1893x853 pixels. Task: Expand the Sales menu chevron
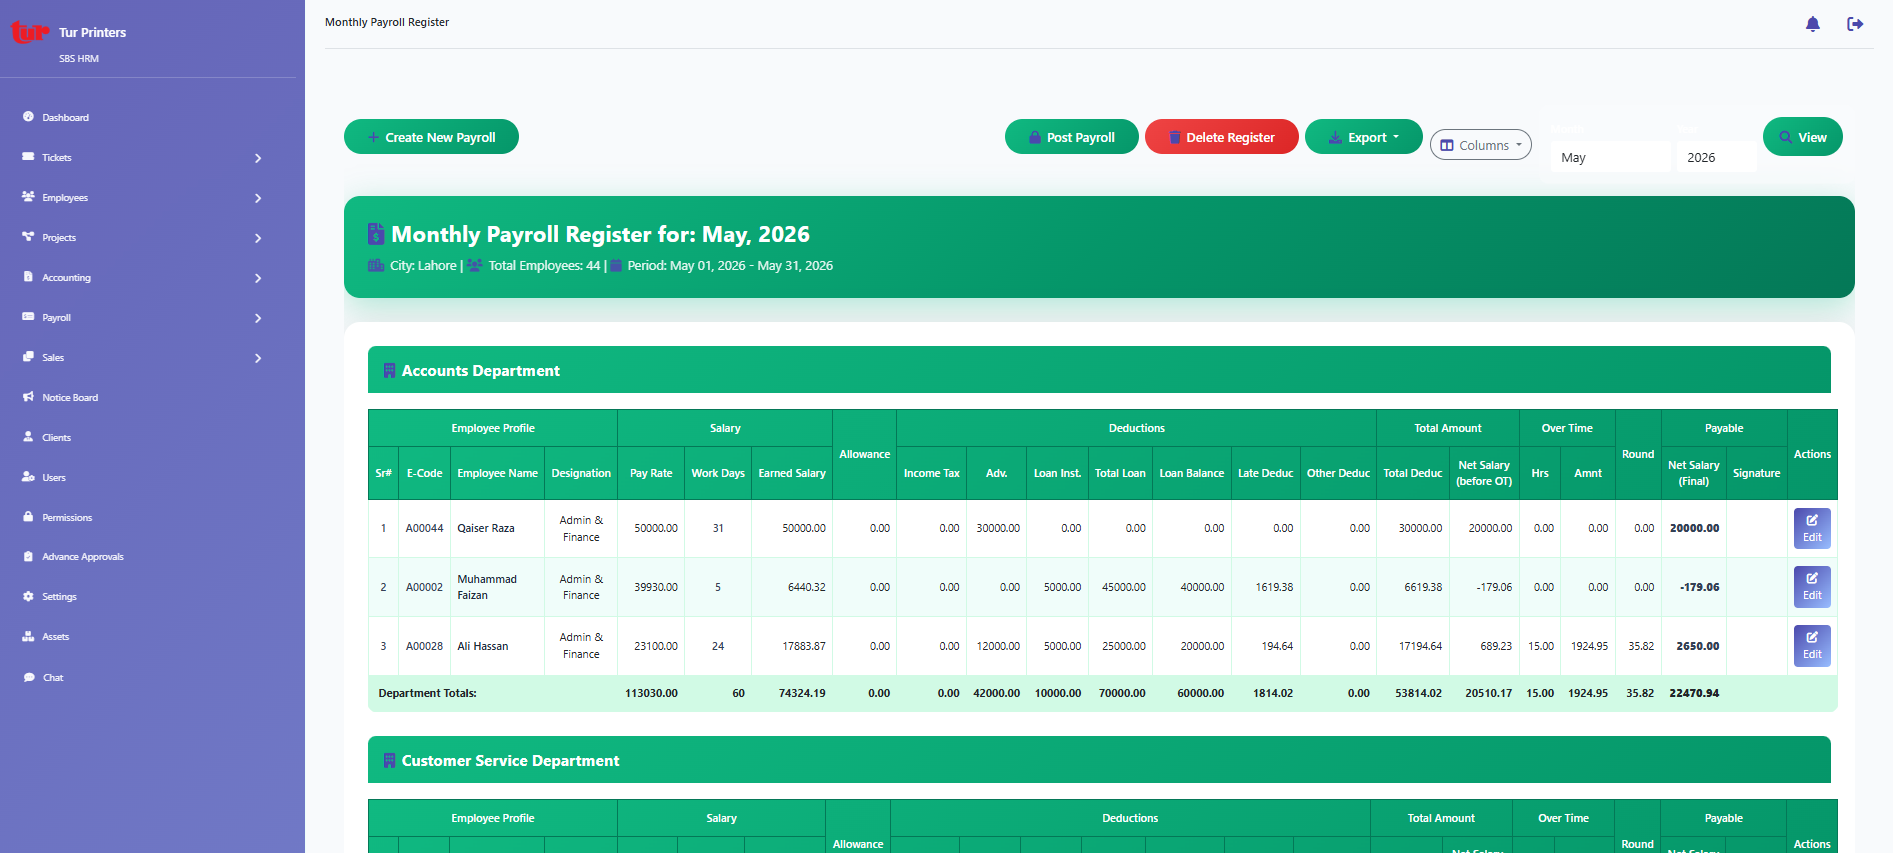tap(258, 358)
